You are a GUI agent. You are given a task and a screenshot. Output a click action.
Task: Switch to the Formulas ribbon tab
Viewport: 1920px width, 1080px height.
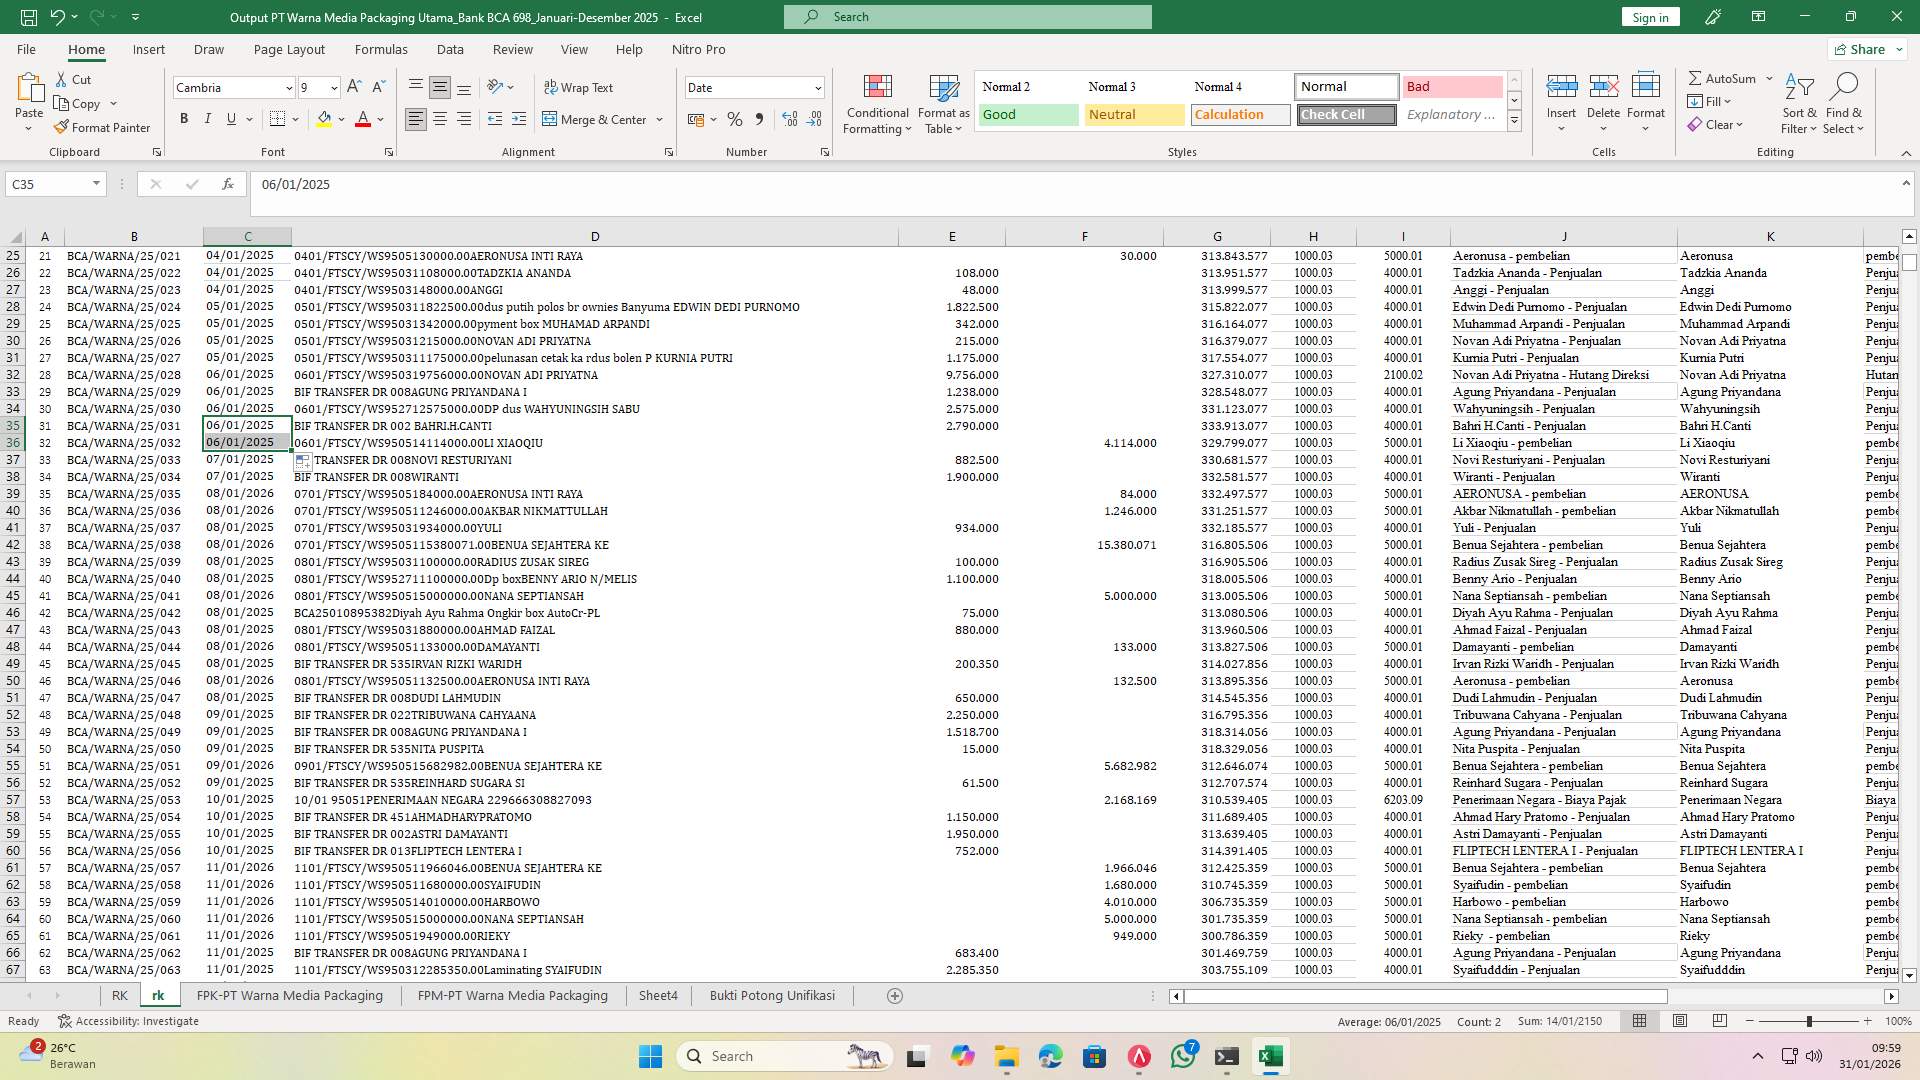coord(381,49)
